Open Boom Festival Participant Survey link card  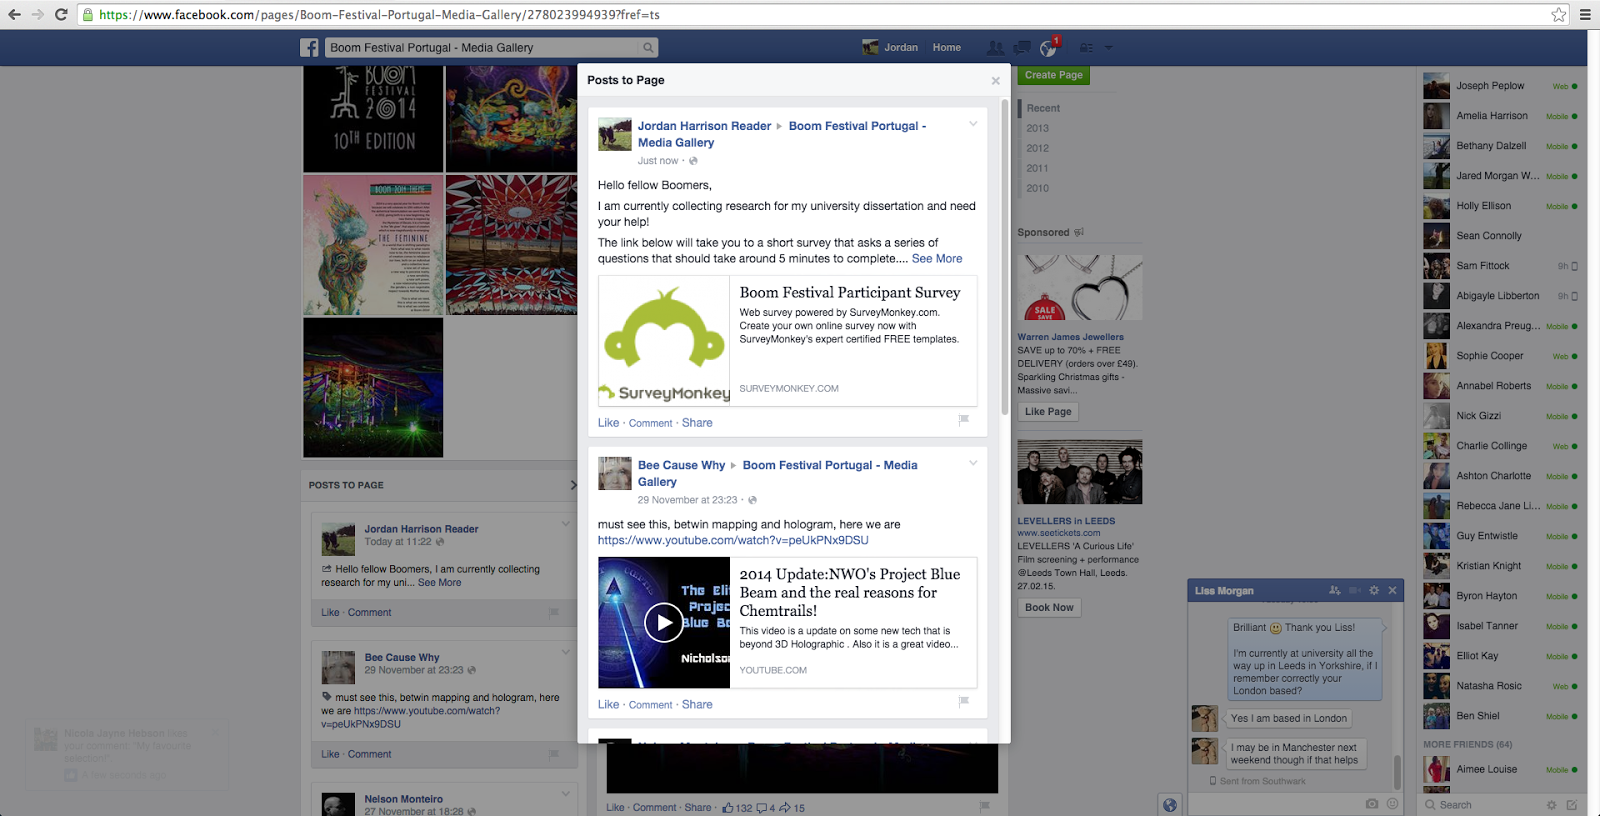click(788, 340)
